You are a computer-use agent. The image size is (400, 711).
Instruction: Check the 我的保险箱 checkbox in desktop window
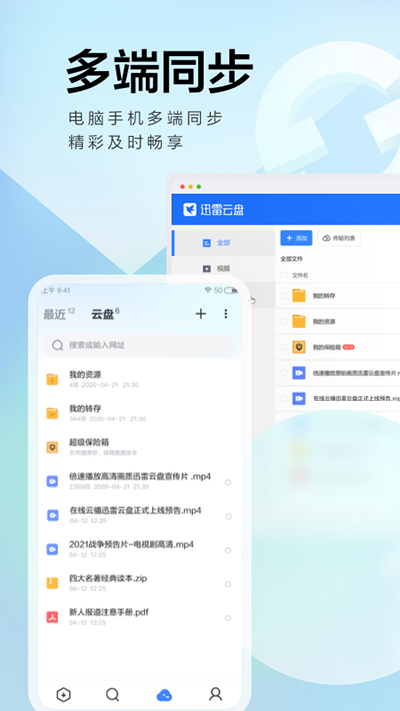coord(284,347)
